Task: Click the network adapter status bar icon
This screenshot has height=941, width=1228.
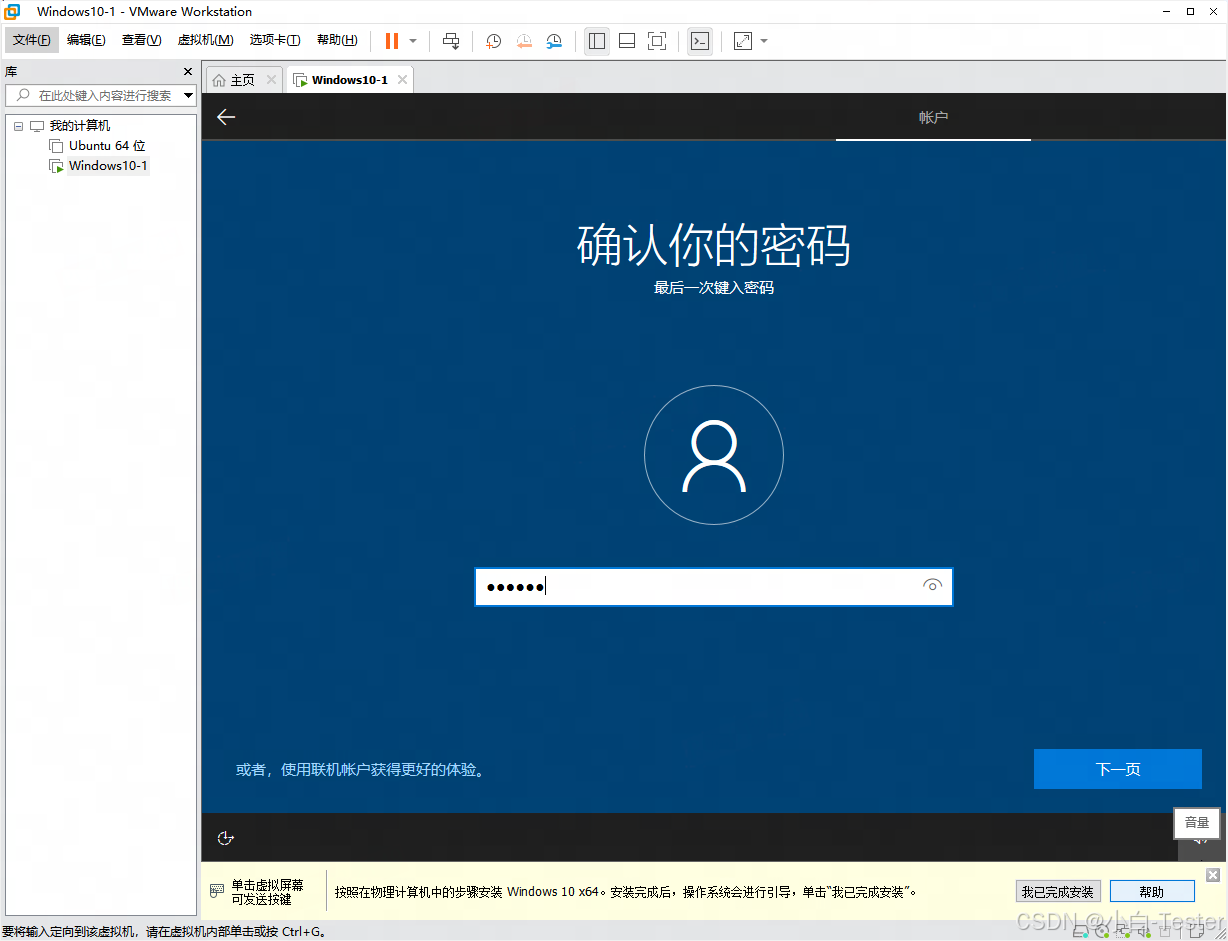Action: click(x=1123, y=932)
